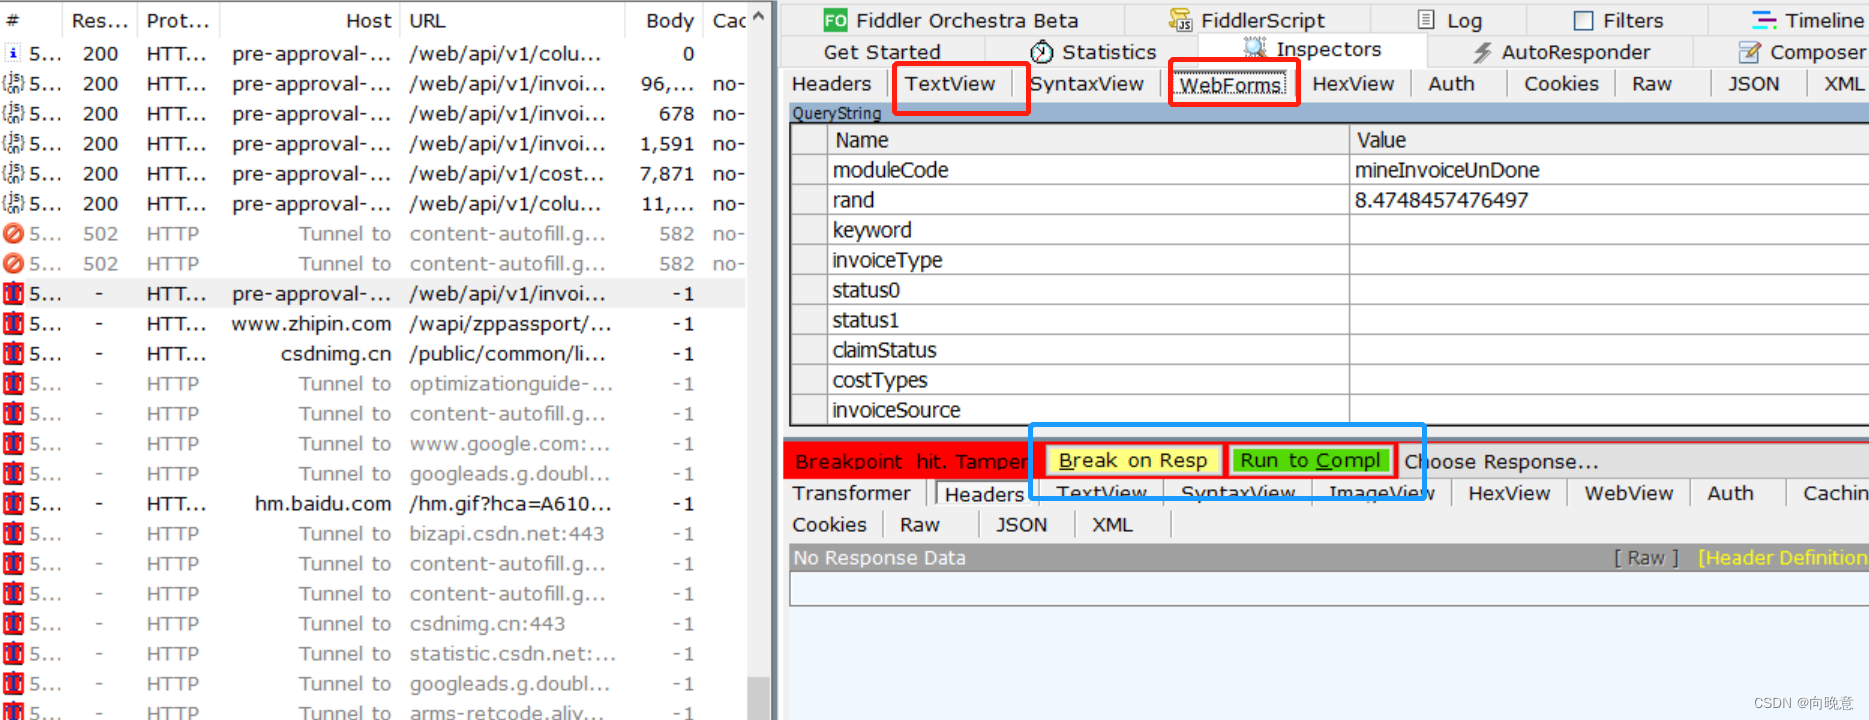Sort sessions by the Result column header

pos(99,20)
